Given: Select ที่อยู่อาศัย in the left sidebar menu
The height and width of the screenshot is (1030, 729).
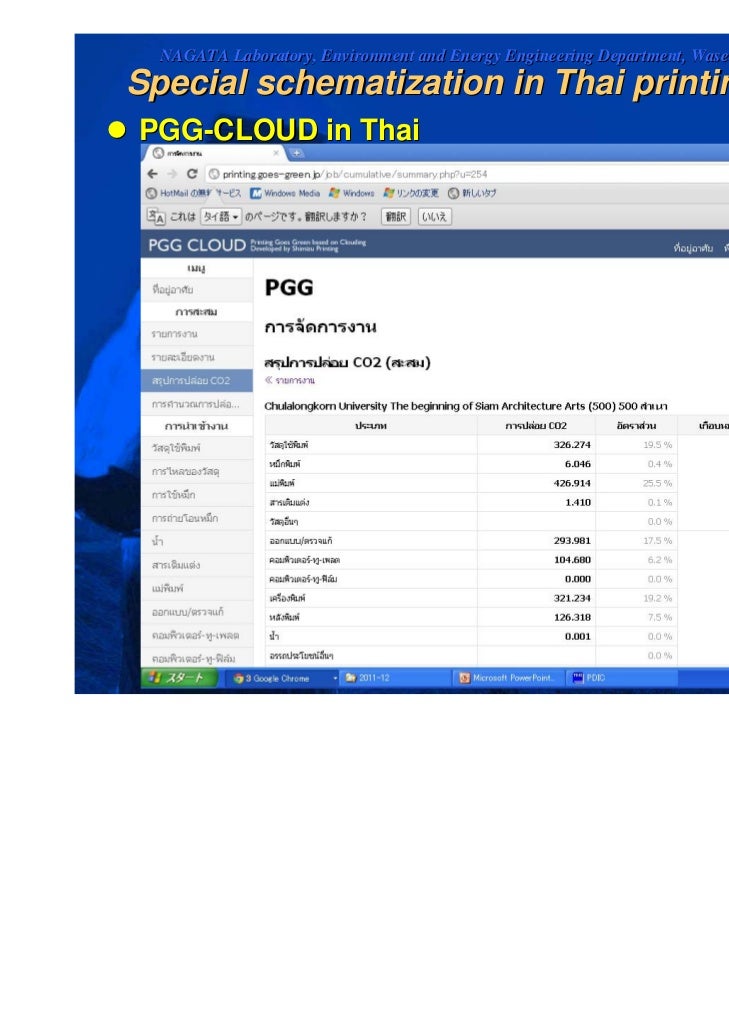Looking at the screenshot, I should point(196,290).
